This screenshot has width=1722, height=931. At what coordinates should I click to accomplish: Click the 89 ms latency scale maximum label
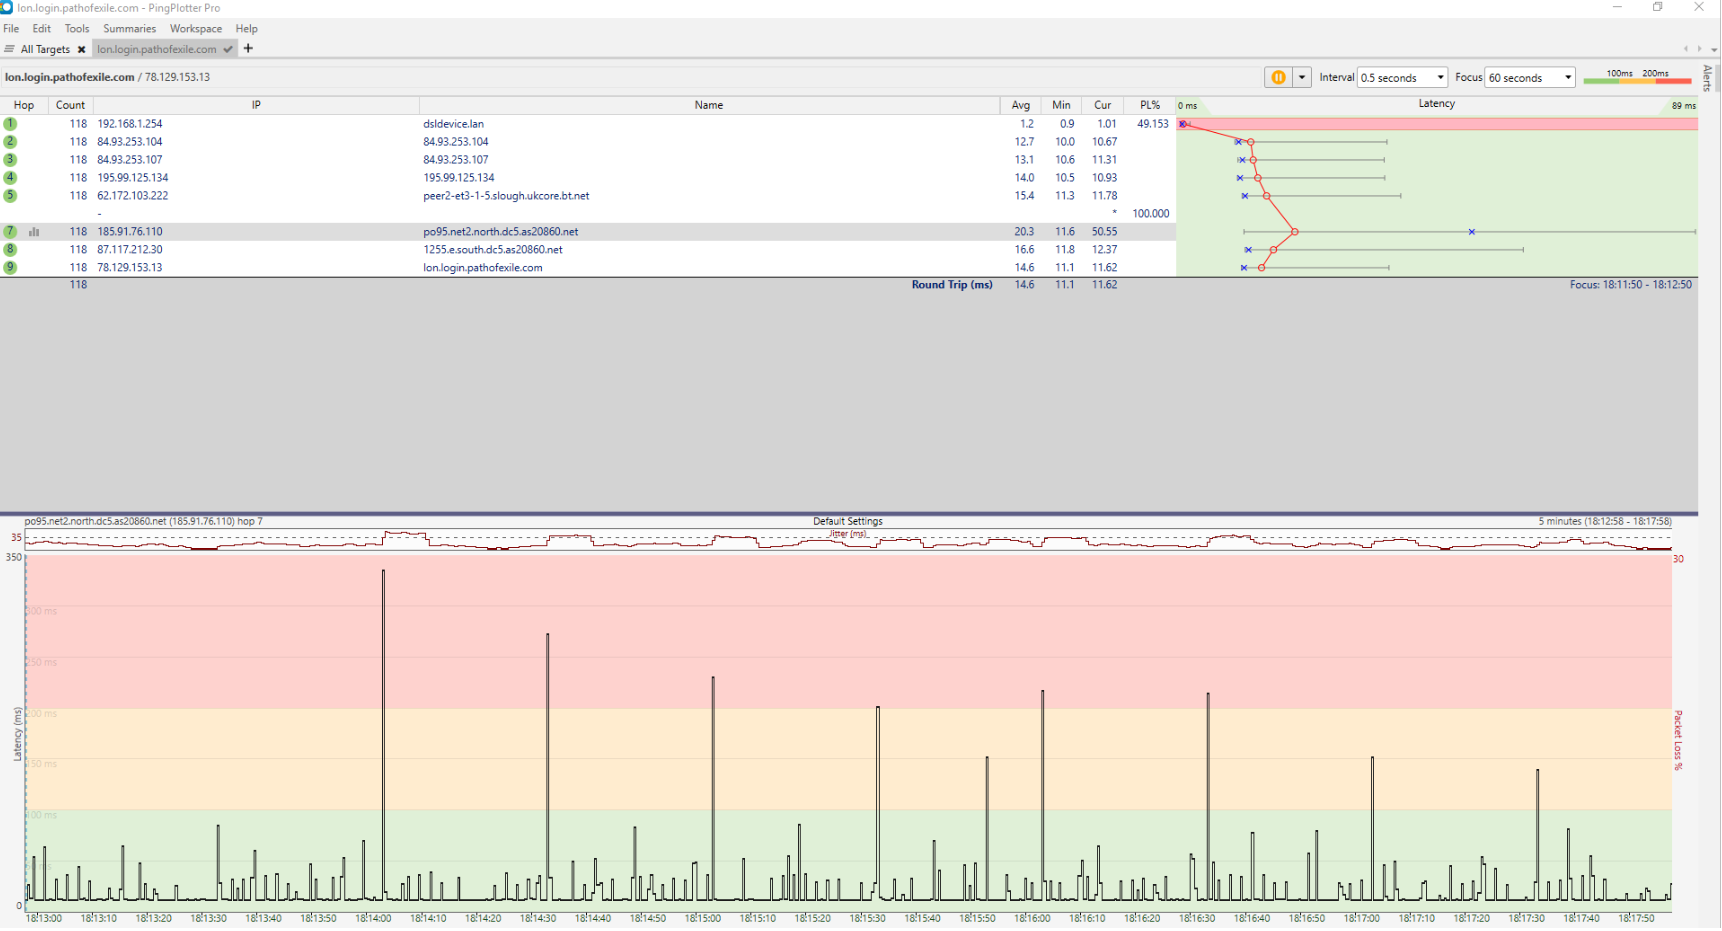click(1684, 106)
